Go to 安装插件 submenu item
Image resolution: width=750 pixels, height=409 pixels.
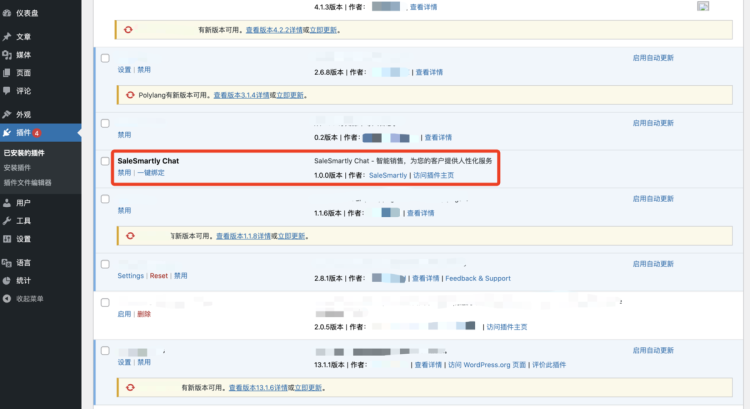coord(17,167)
